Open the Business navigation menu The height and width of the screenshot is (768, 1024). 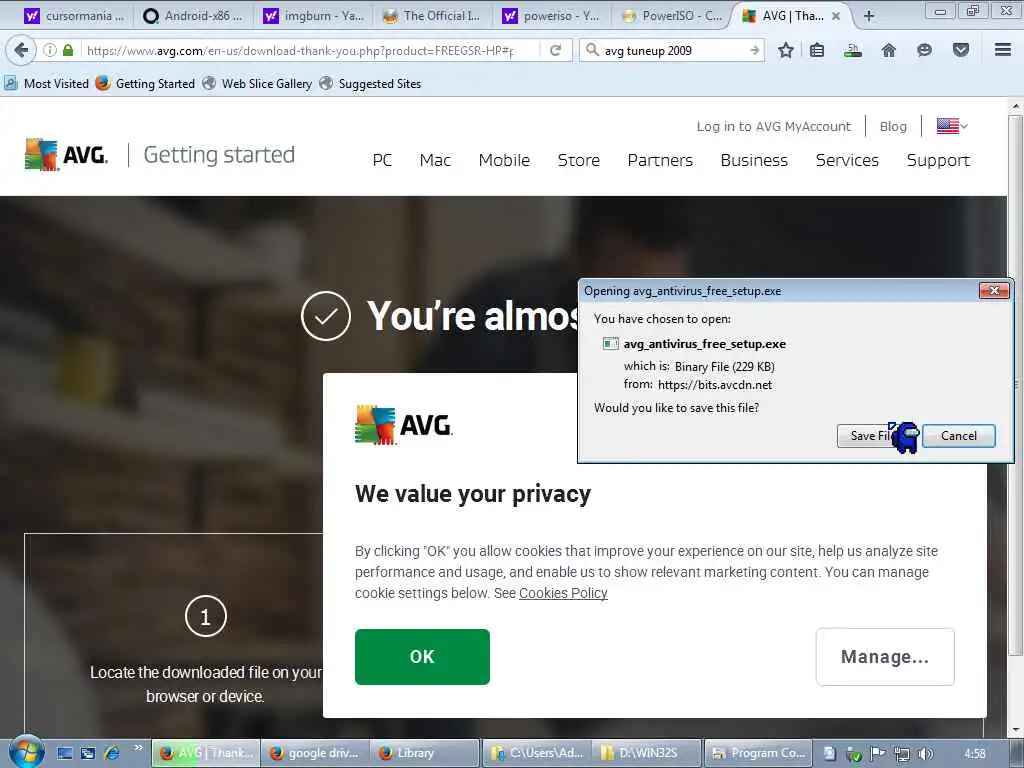tap(754, 160)
